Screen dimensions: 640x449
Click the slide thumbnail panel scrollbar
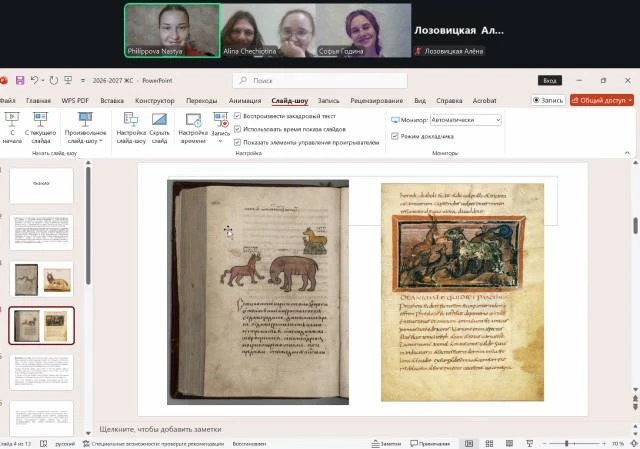tap(88, 225)
